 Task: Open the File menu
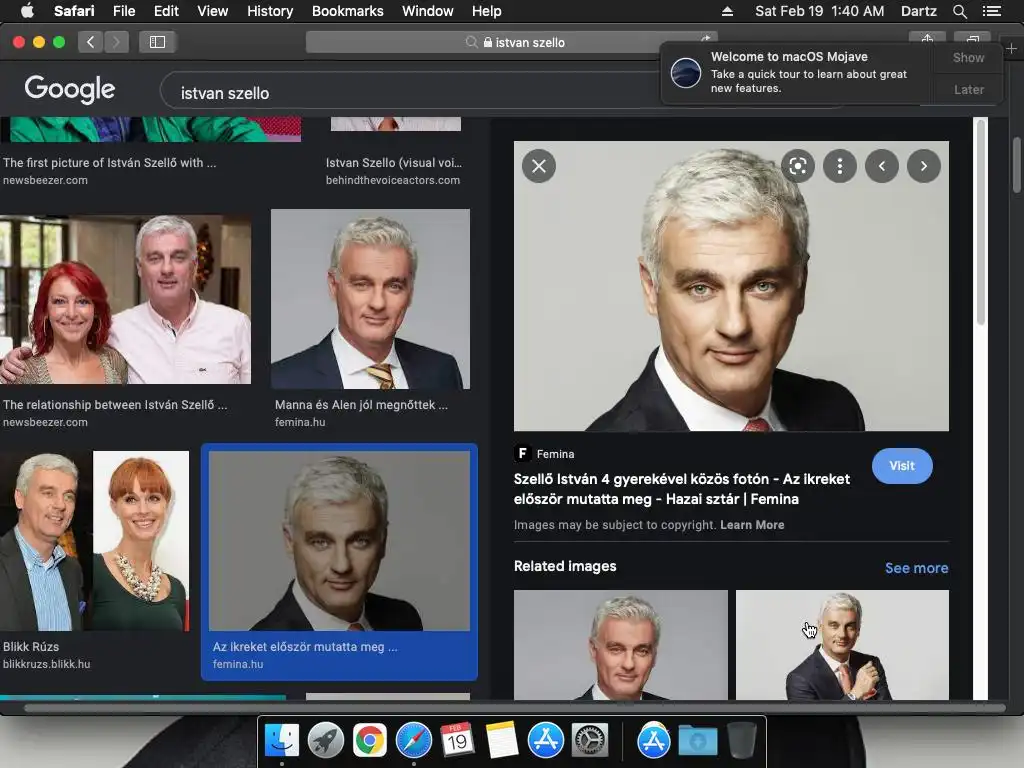pos(123,11)
